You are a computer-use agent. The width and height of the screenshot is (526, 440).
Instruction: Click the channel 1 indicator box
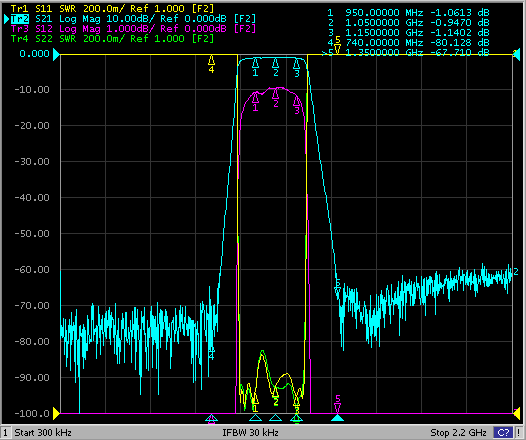pos(6,433)
